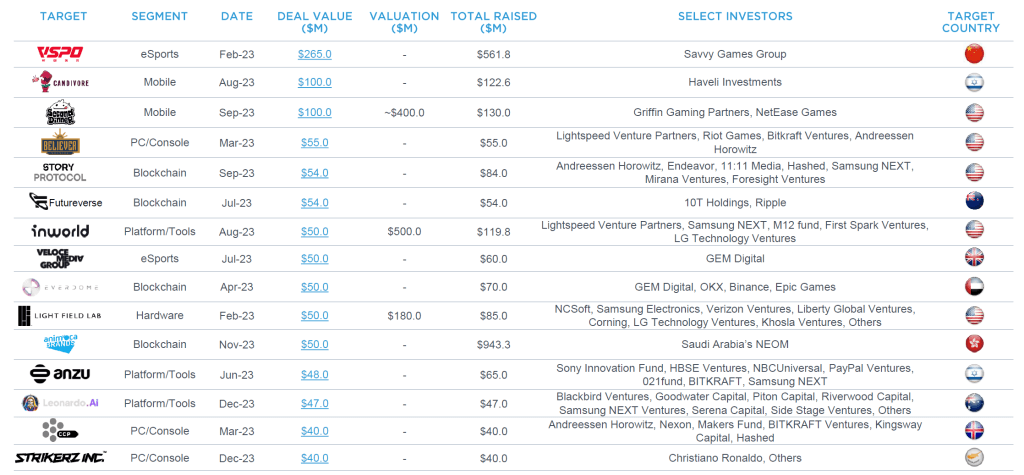The width and height of the screenshot is (1024, 475).
Task: Select the Light Field Lab logo
Action: (59, 316)
